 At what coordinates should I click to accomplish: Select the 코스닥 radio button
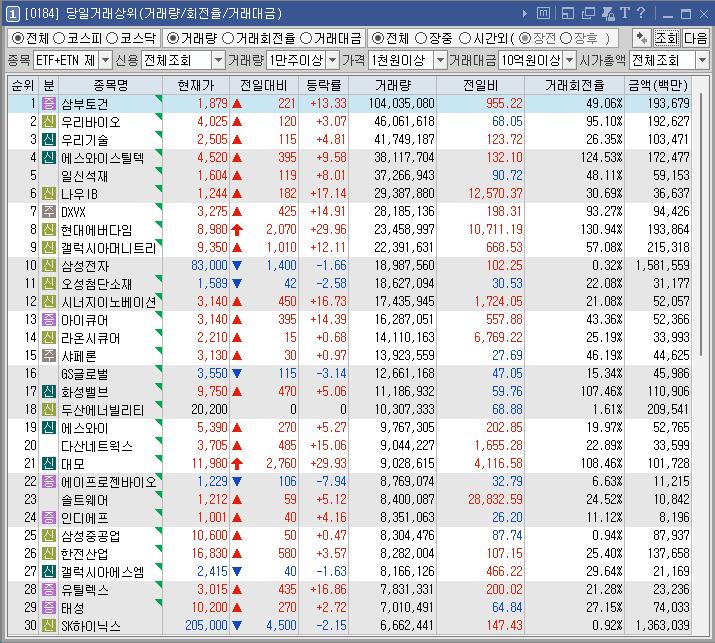tap(112, 38)
